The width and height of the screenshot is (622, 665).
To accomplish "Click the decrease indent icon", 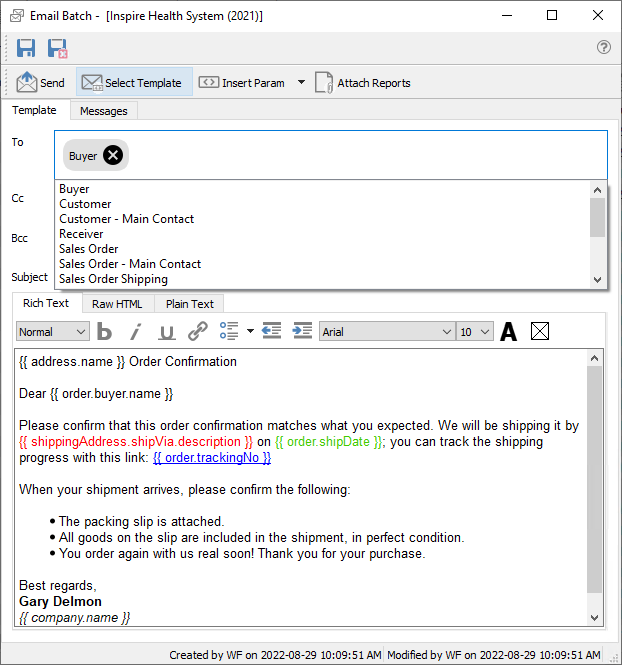I will point(271,331).
